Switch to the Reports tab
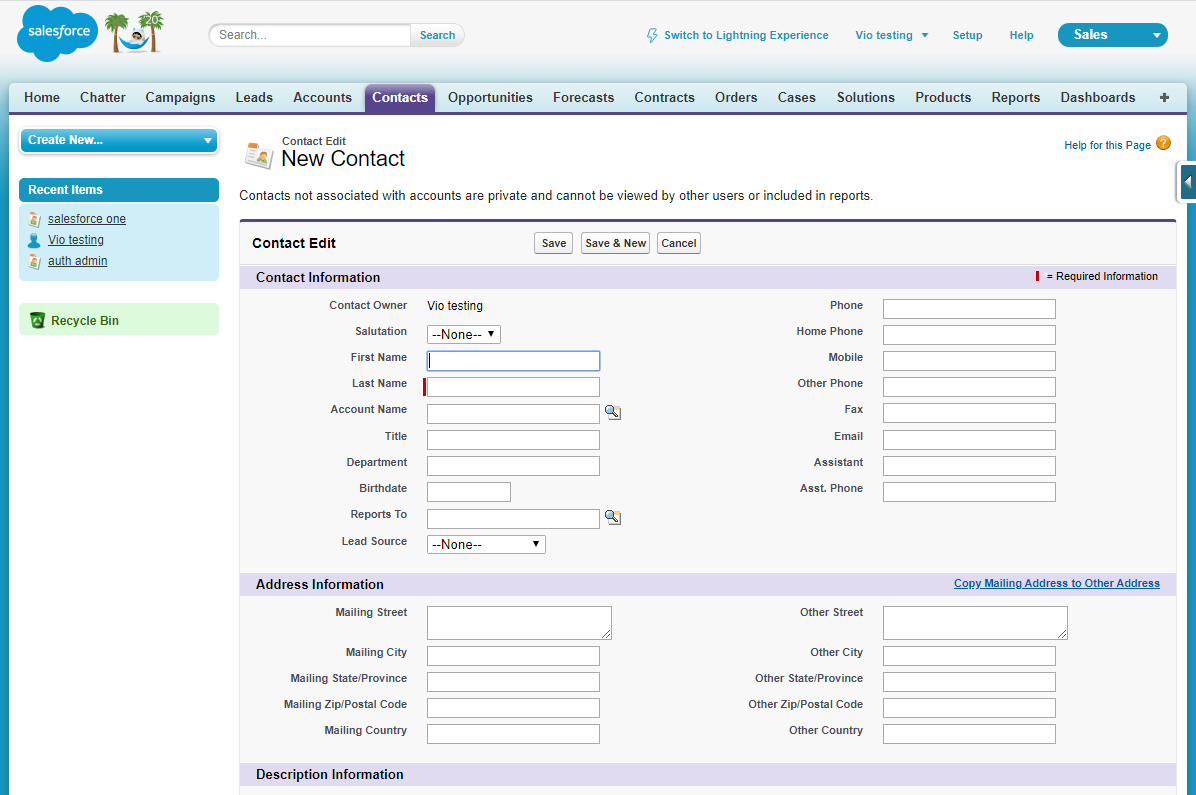1196x795 pixels. [x=1016, y=98]
